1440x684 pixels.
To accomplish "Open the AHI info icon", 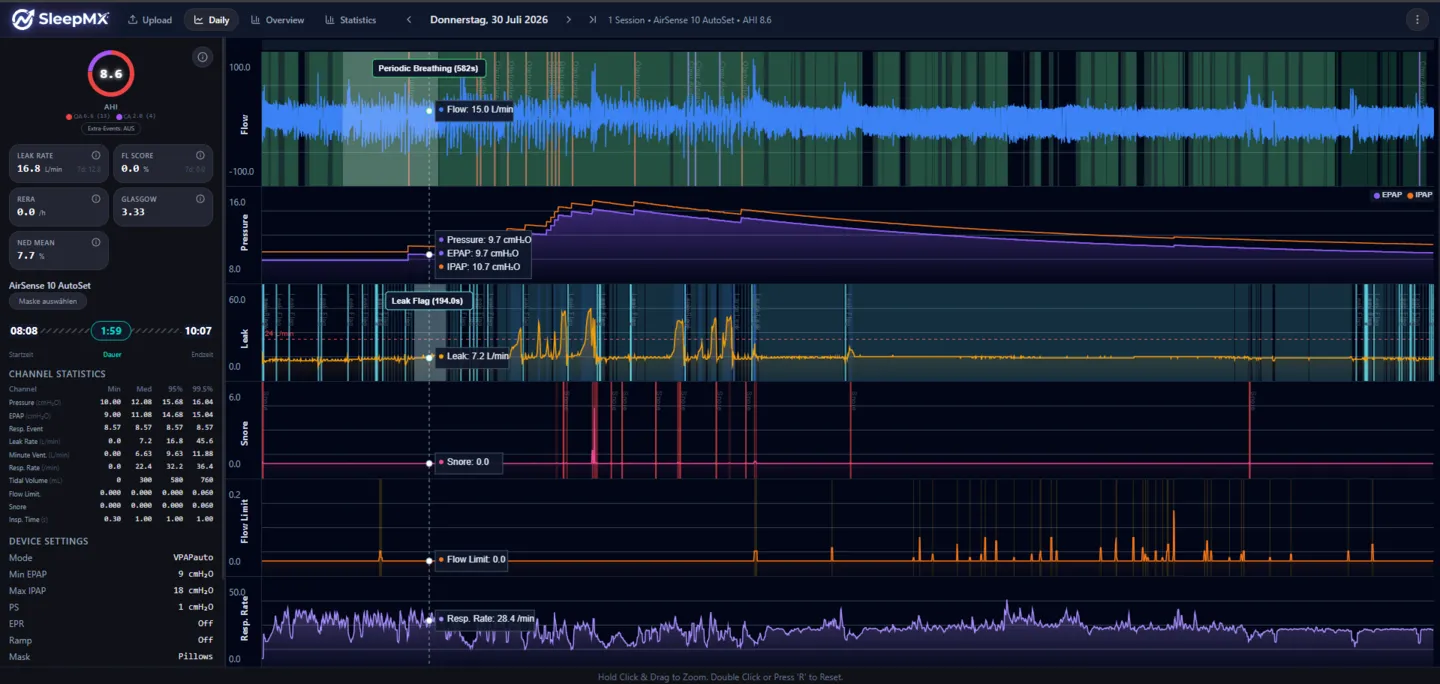I will 202,57.
